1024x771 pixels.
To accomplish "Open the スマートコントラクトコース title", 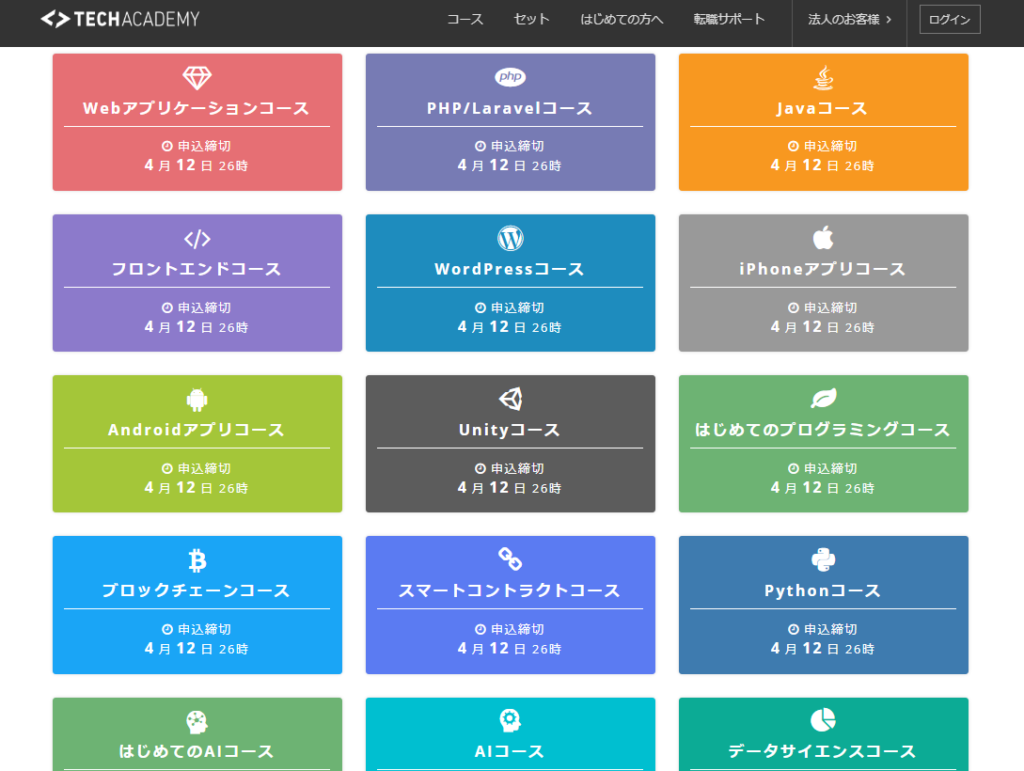I will [510, 591].
